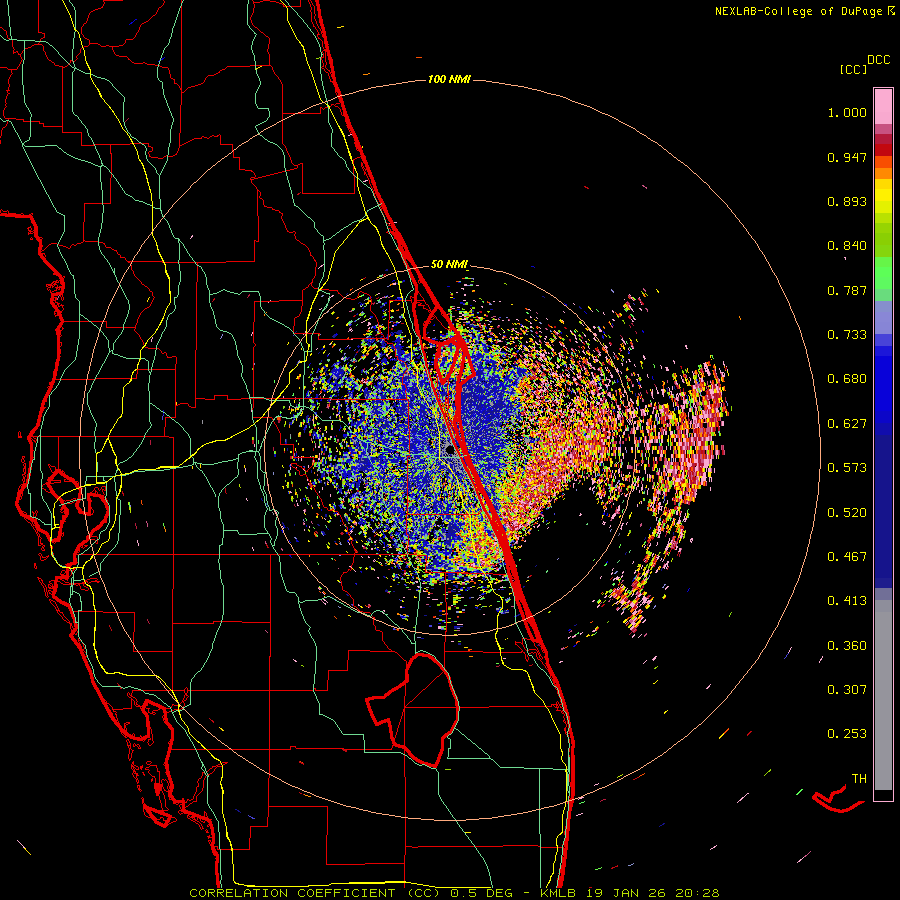Click the Lake Okeechobee red outline
900x900 pixels.
point(413,709)
